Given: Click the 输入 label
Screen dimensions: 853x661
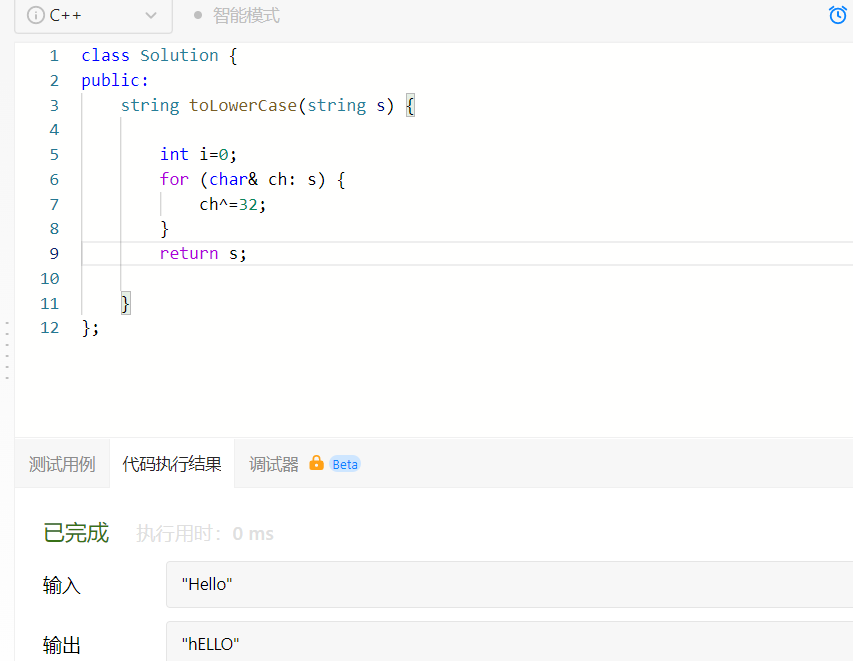Looking at the screenshot, I should click(61, 586).
